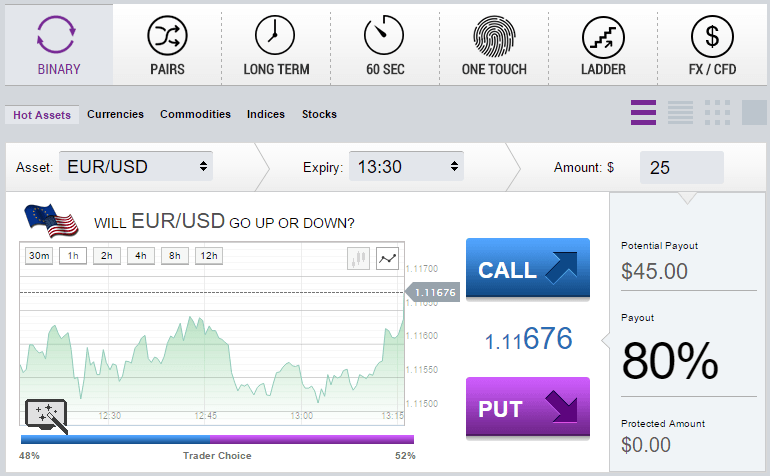Image resolution: width=770 pixels, height=476 pixels.
Task: Open the Indices tab
Action: 266,114
